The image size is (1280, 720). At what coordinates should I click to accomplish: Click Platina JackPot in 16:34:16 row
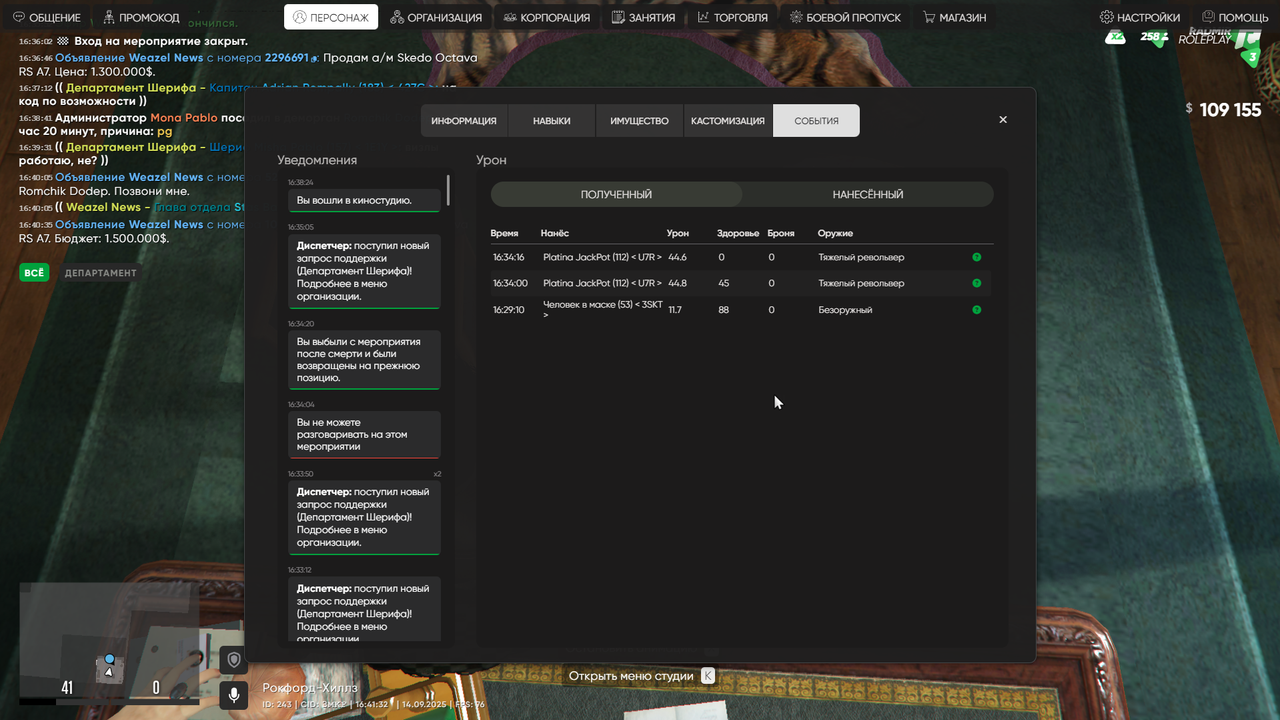pos(602,257)
